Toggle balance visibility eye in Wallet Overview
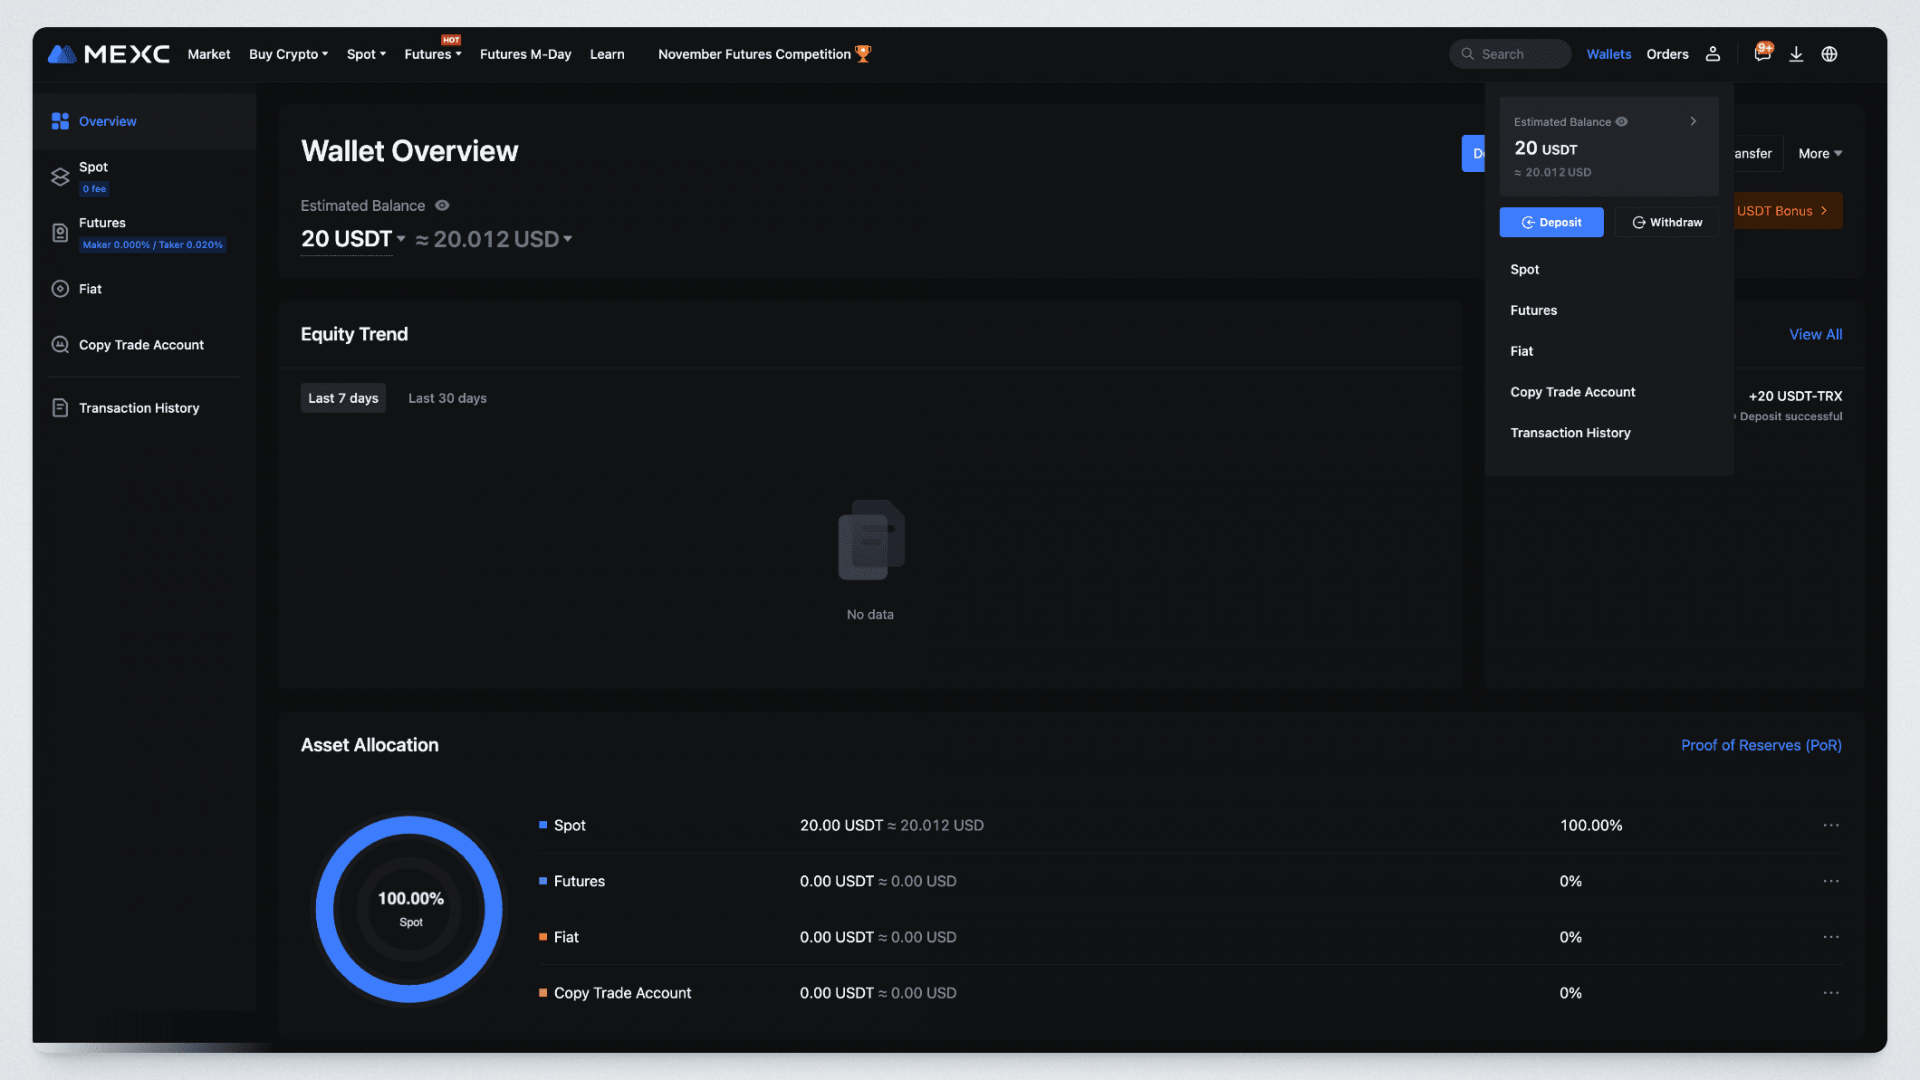The height and width of the screenshot is (1080, 1920). (x=442, y=206)
